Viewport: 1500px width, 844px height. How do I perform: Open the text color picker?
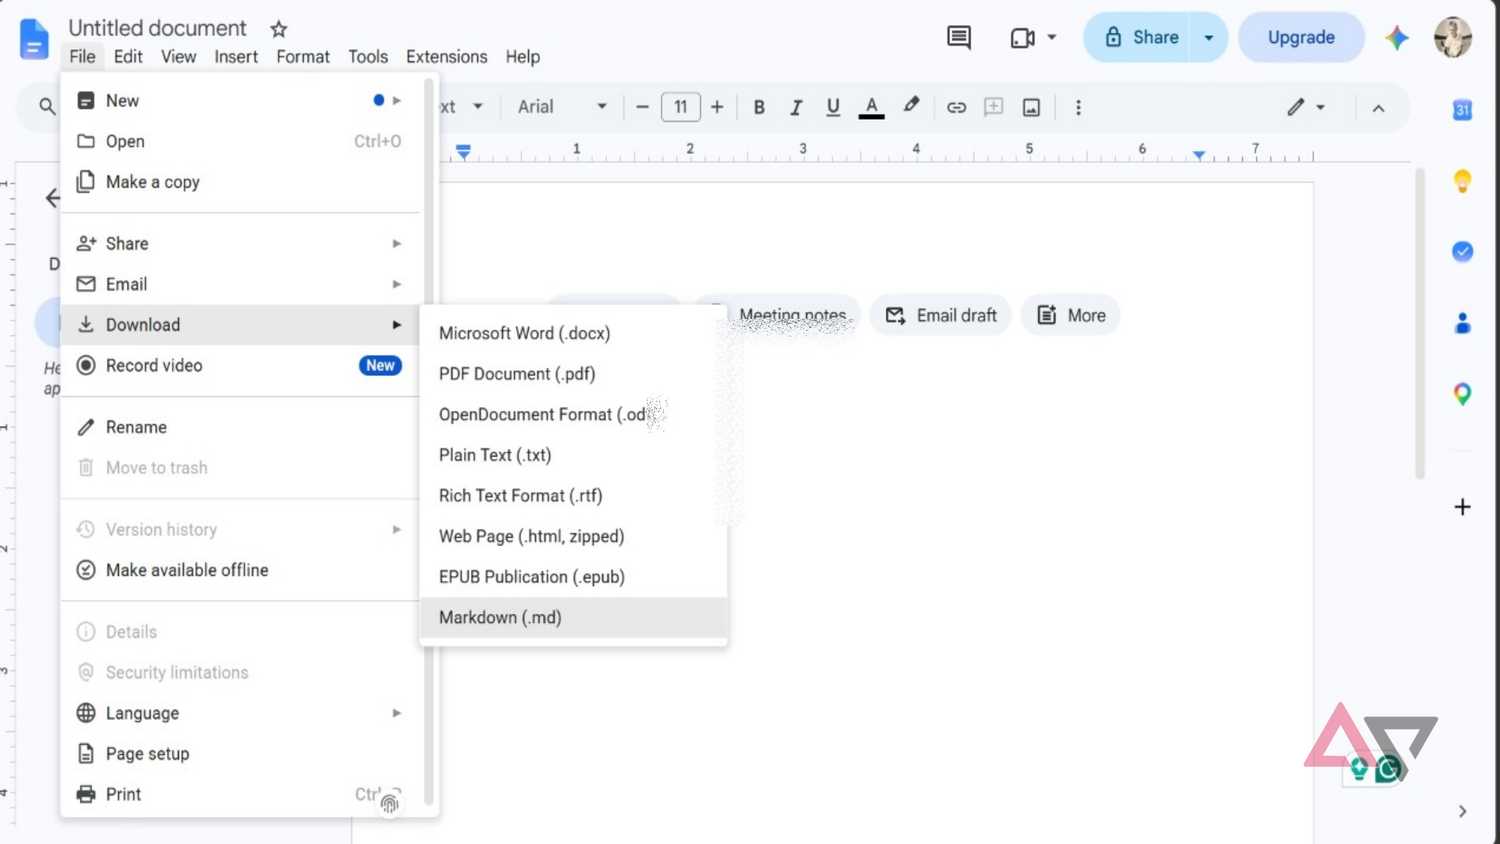(x=872, y=107)
